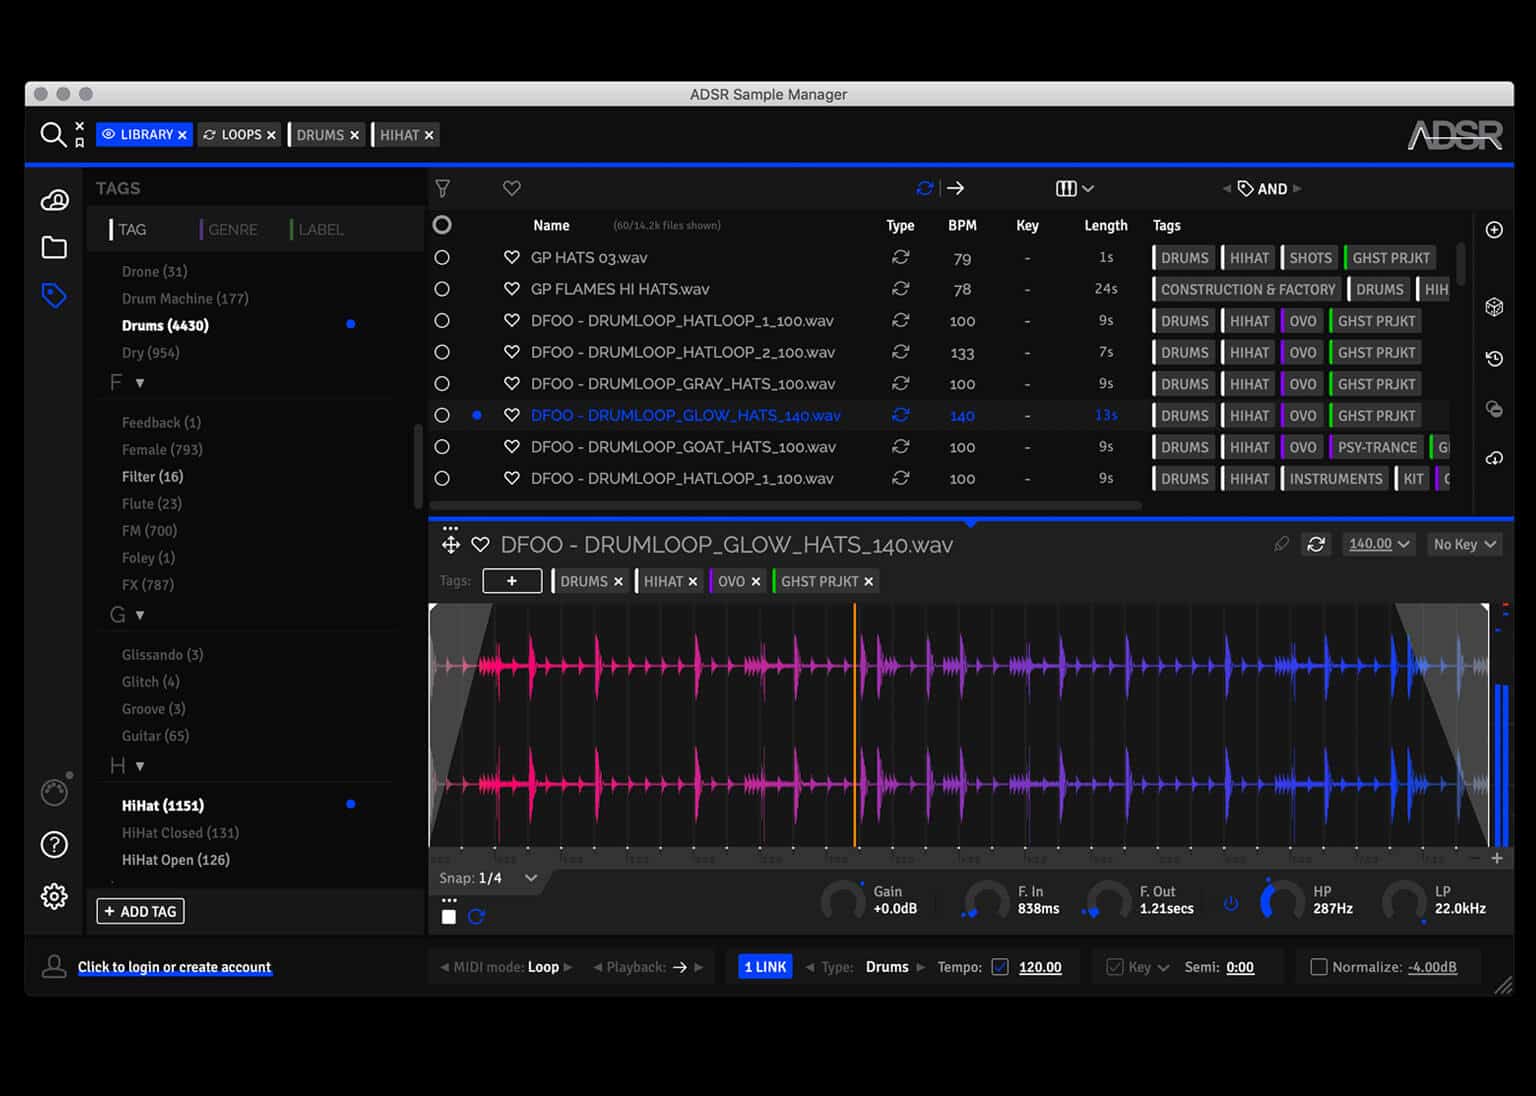Screen dimensions: 1536x1096
Task: Open the history clock icon on right
Action: point(1494,358)
